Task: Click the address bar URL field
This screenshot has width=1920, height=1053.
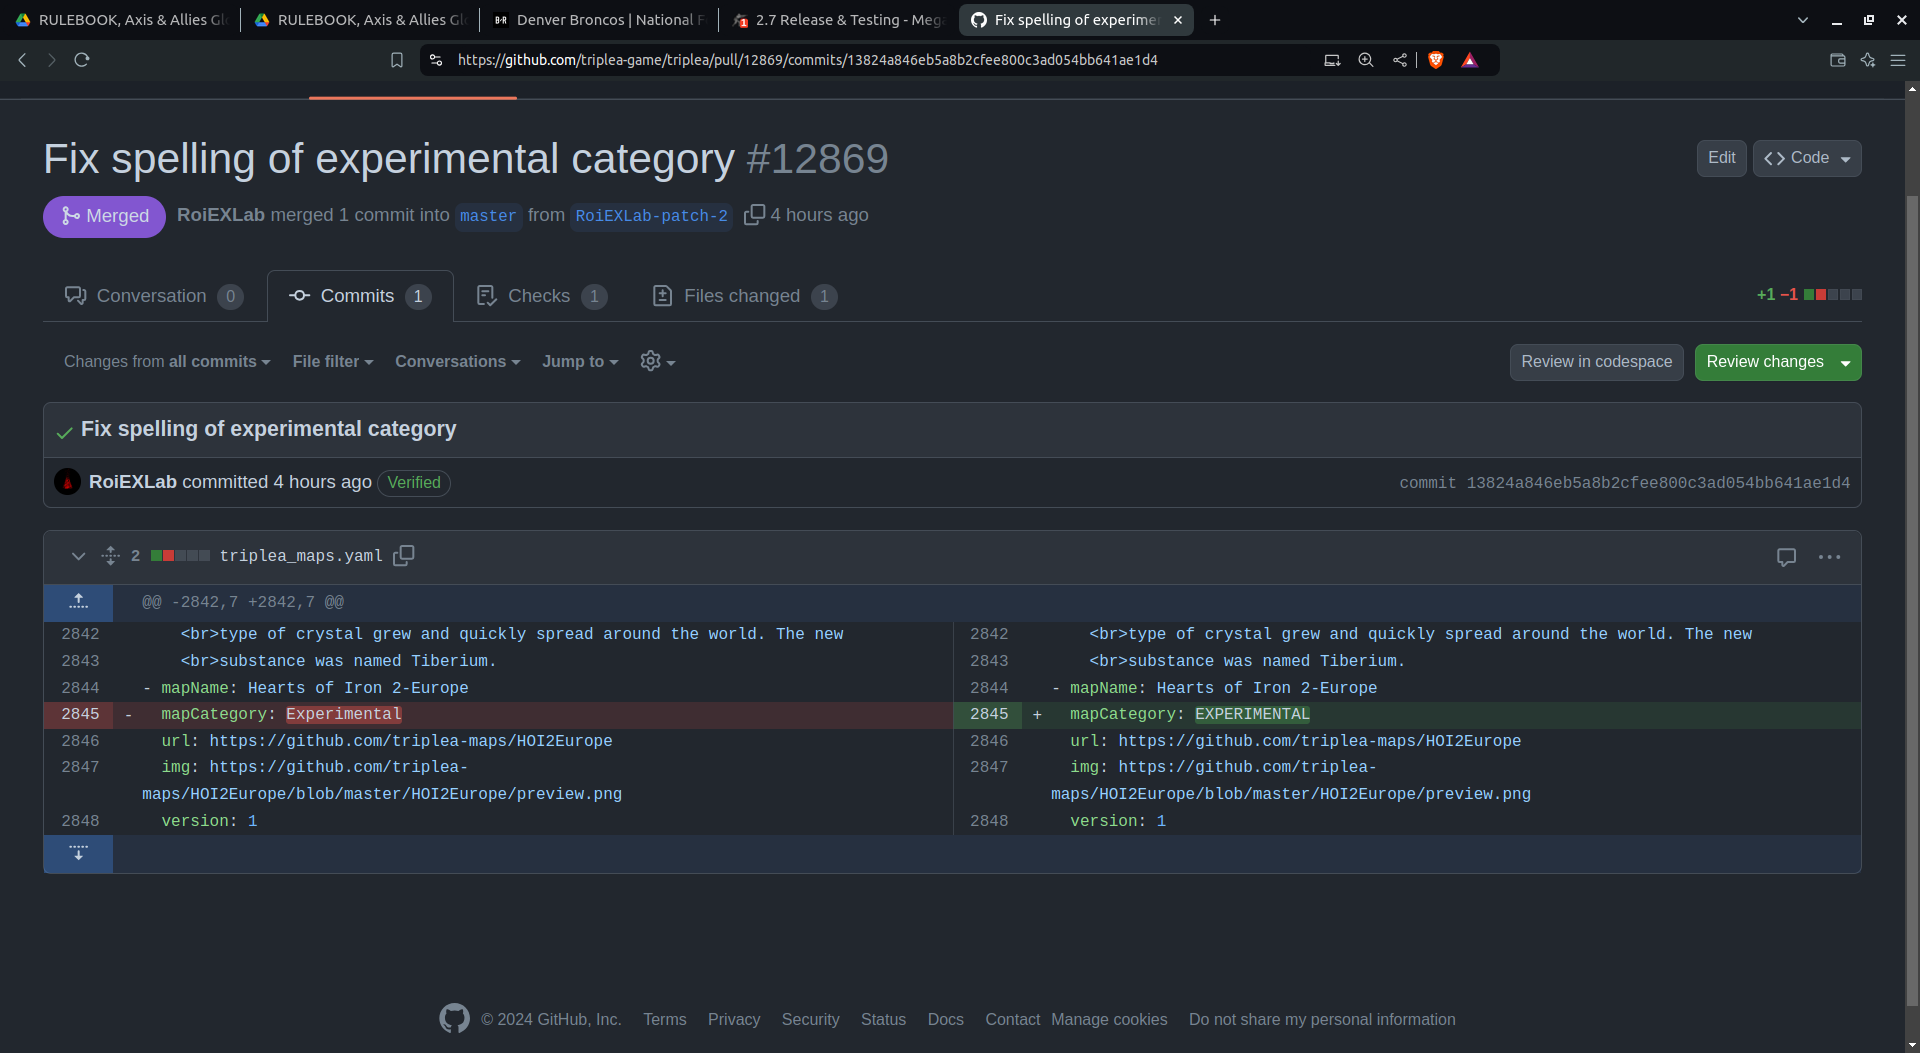Action: 808,60
